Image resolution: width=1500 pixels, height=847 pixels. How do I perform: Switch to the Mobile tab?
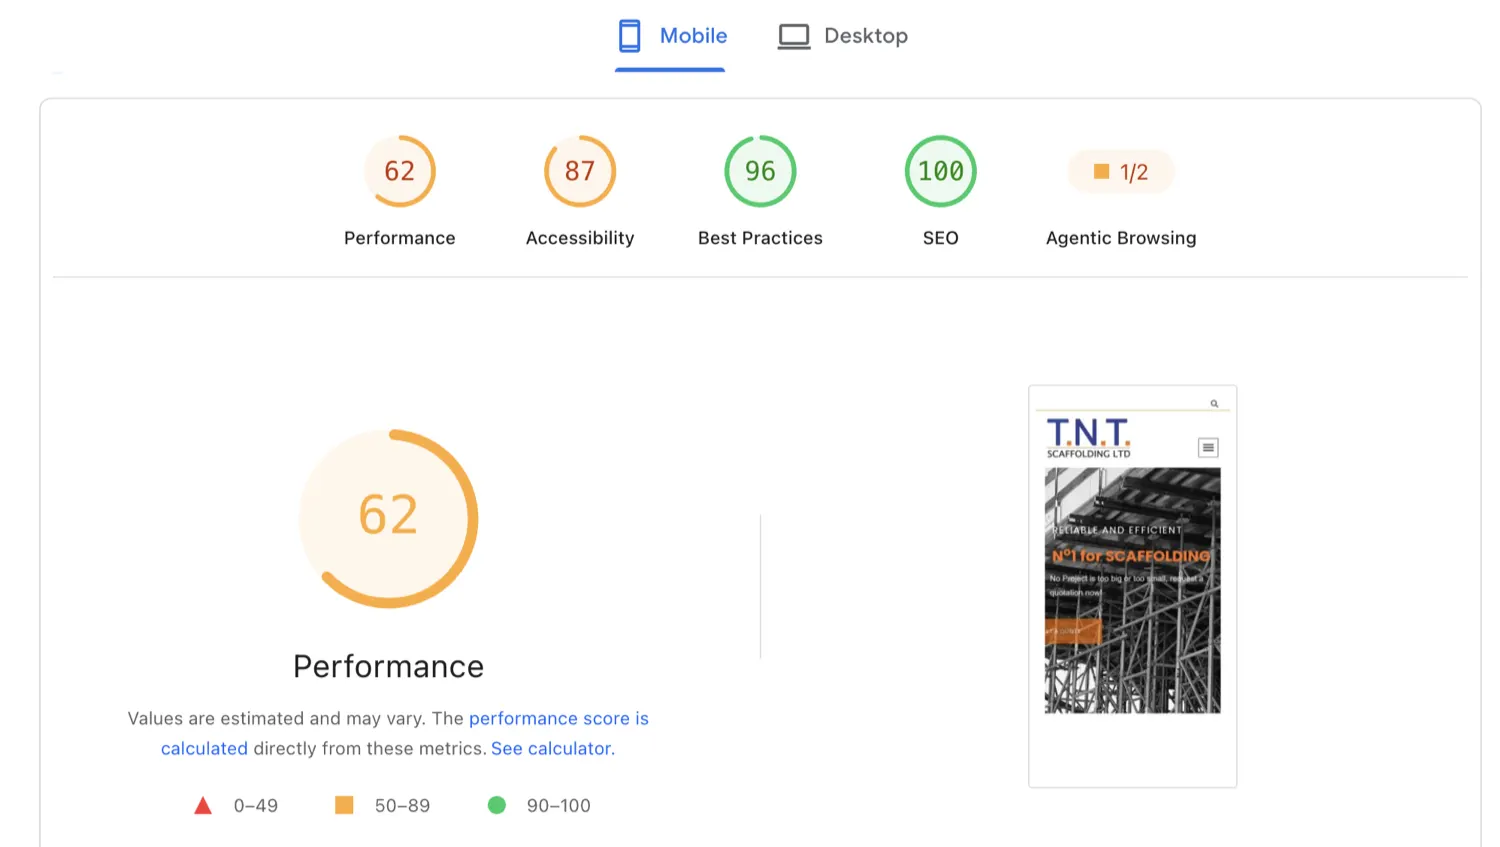(x=670, y=36)
